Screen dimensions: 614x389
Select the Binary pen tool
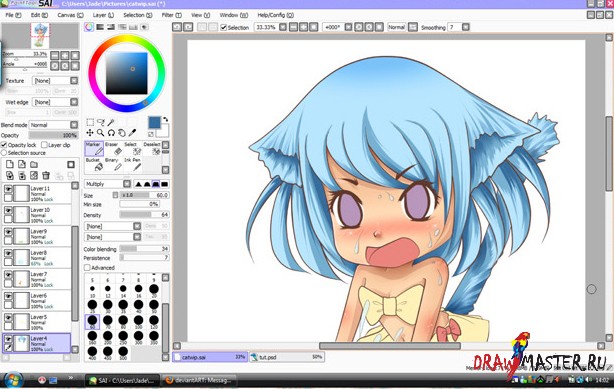(113, 165)
